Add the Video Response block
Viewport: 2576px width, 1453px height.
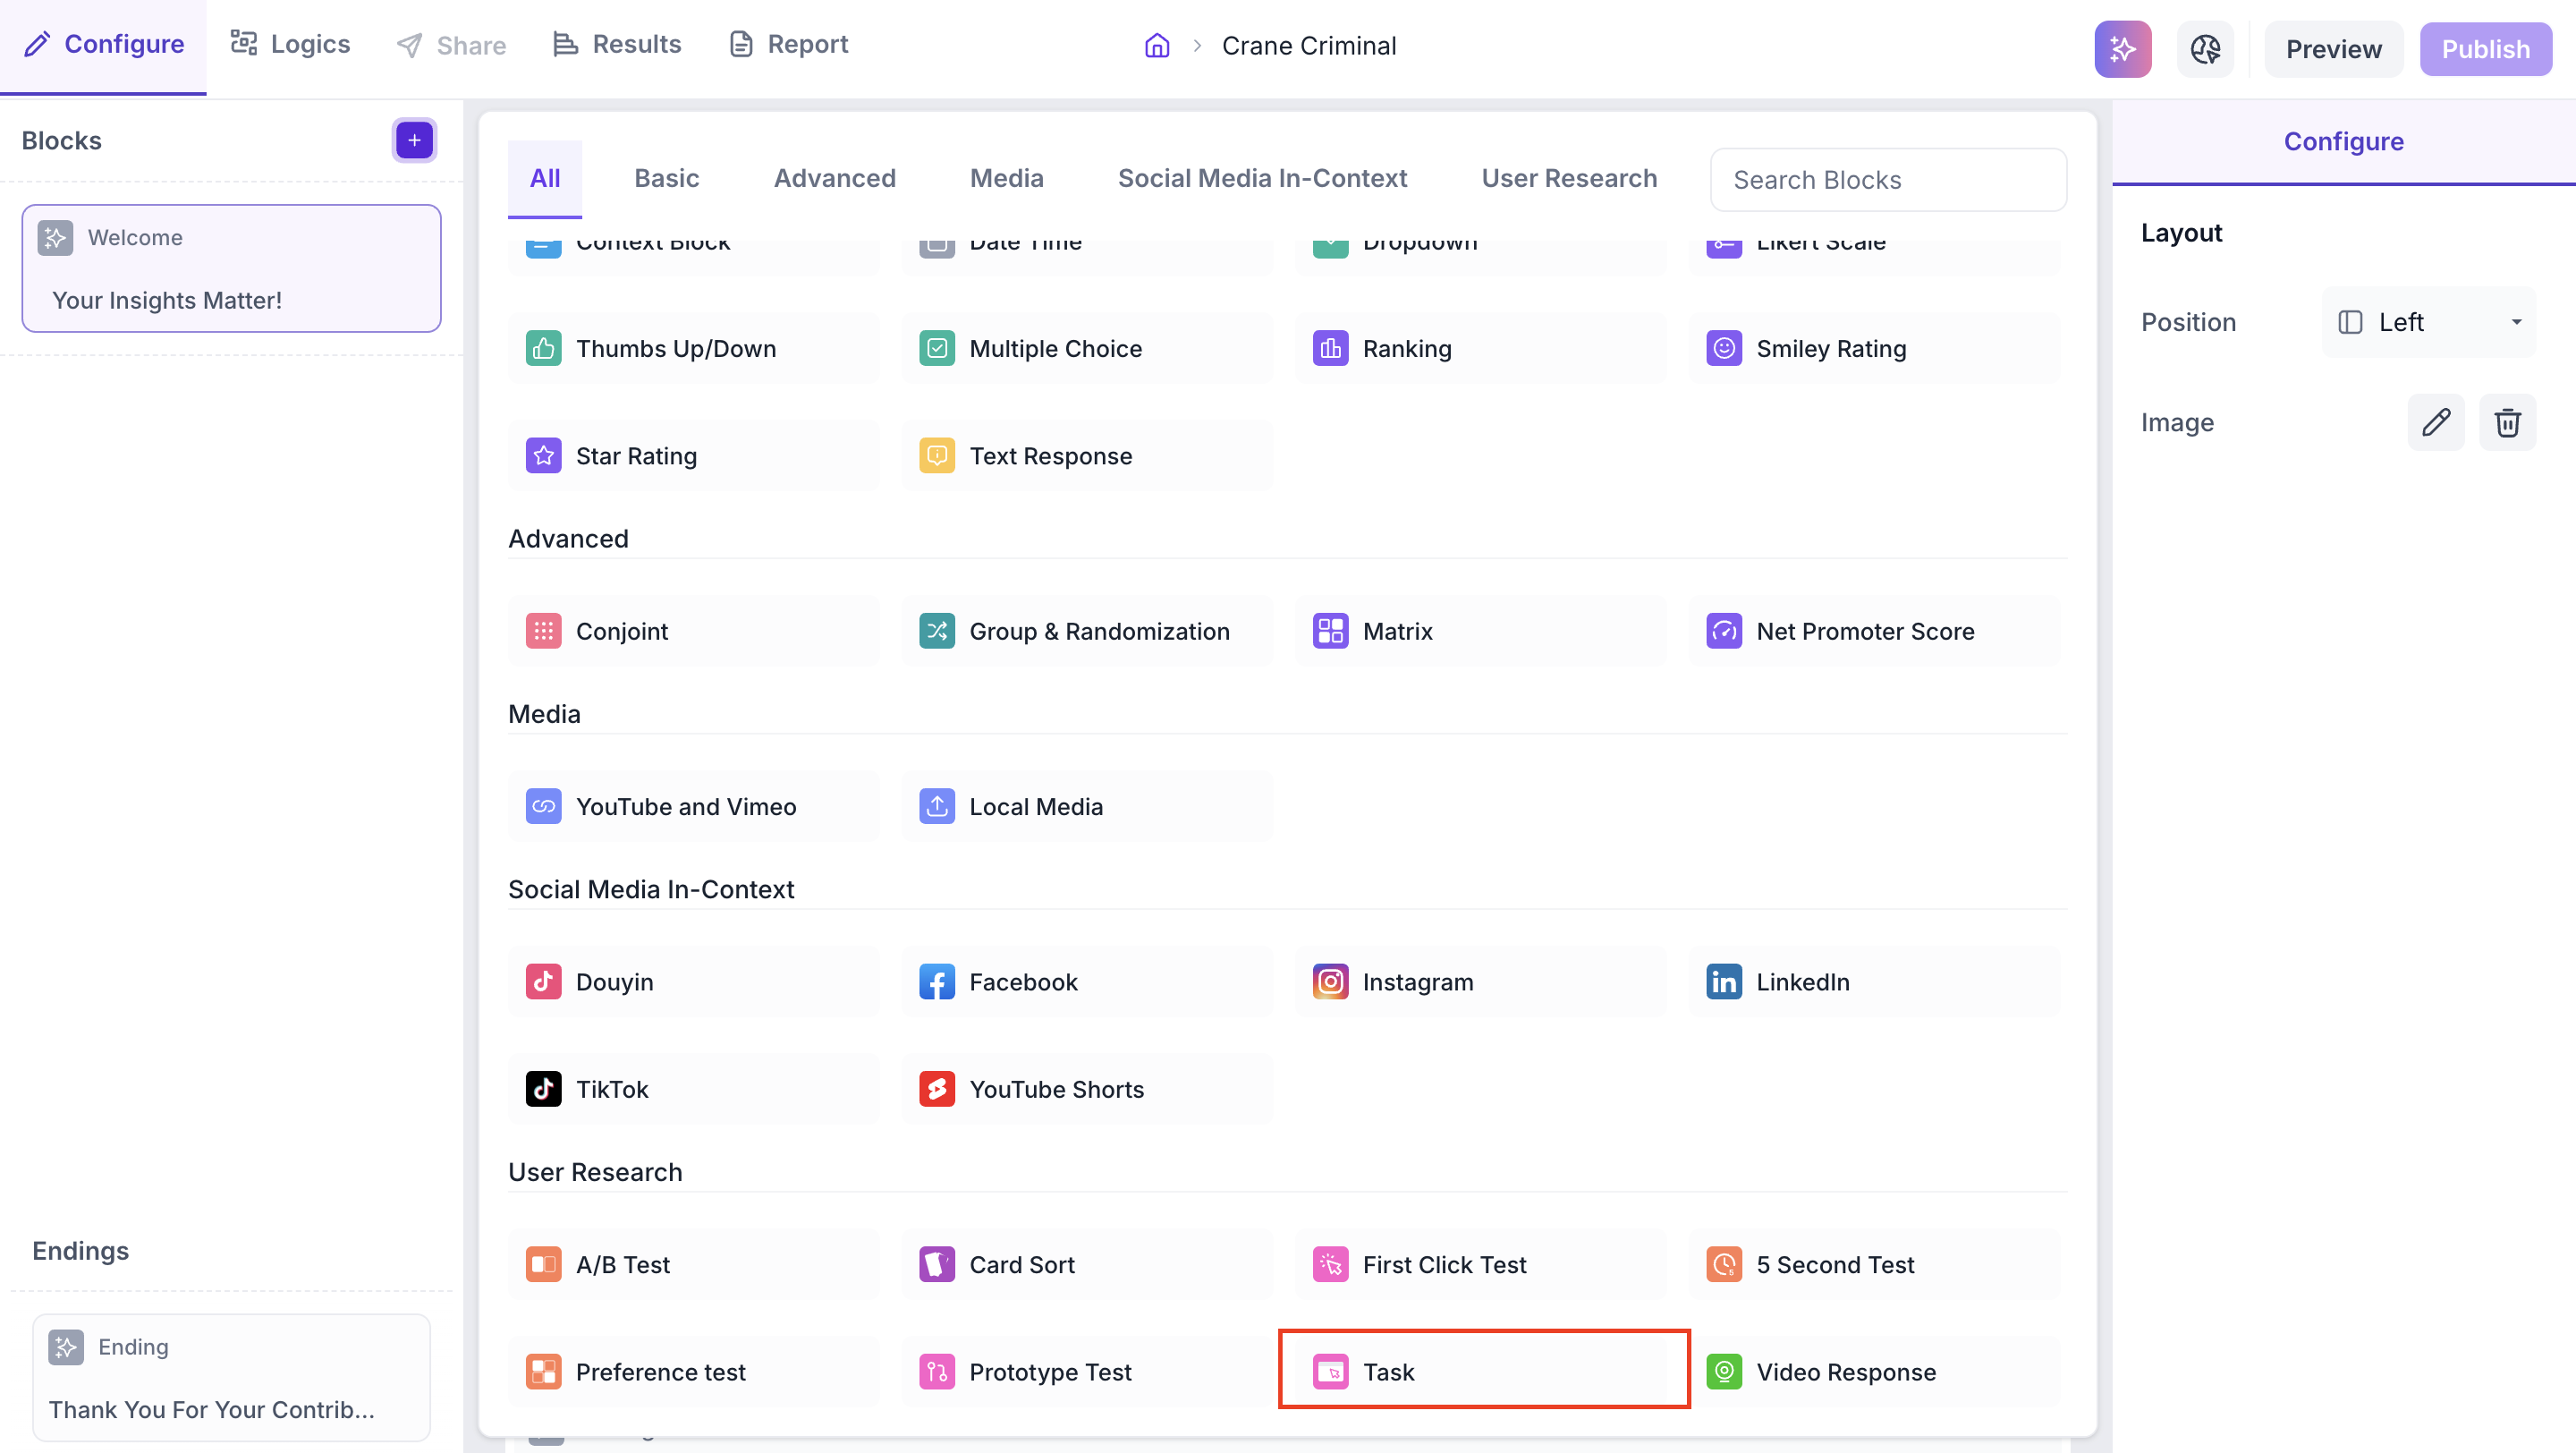pyautogui.click(x=1874, y=1371)
